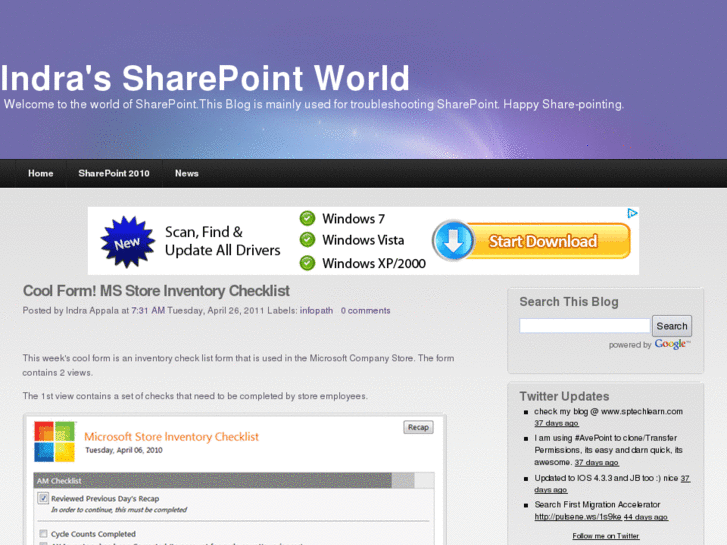727x545 pixels.
Task: Open the SharePoint 2010 menu item
Action: pyautogui.click(x=114, y=173)
